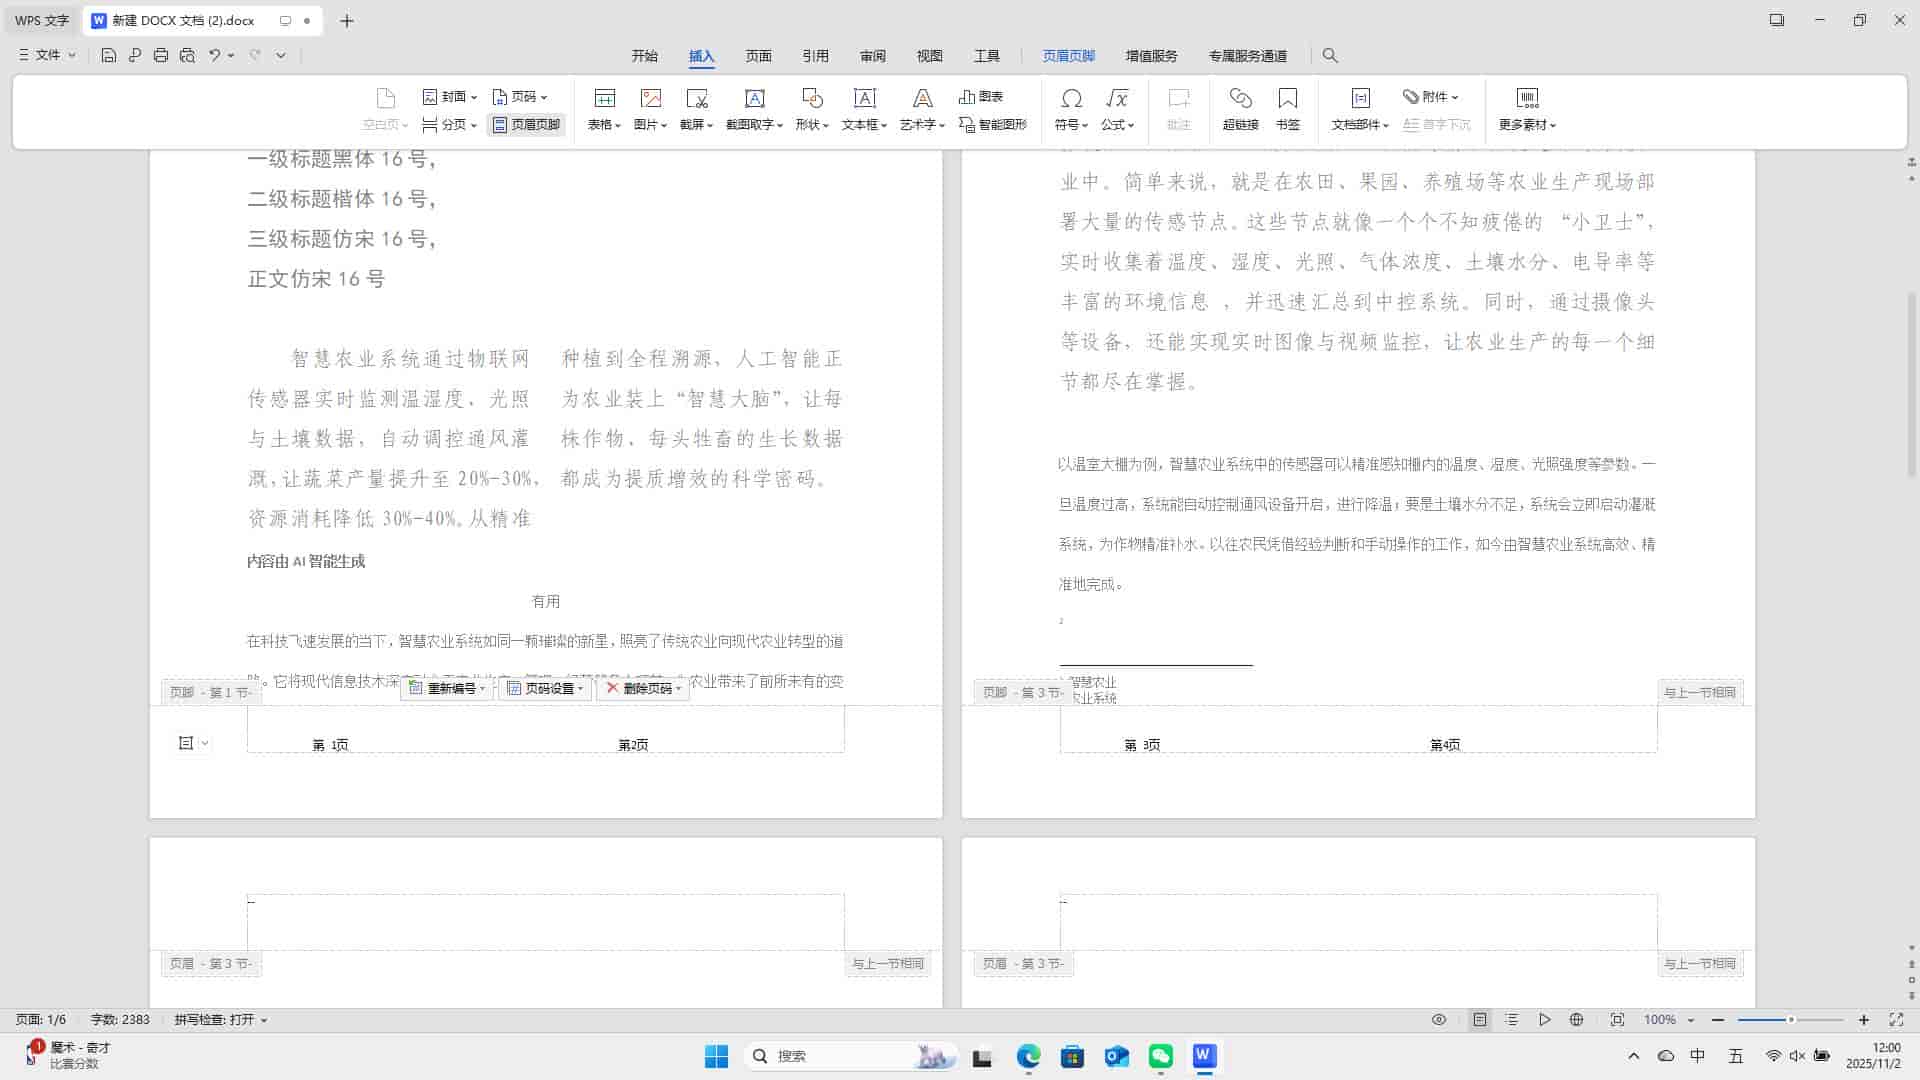The image size is (1920, 1080).
Task: Click the Windows Start button
Action: click(x=717, y=1056)
